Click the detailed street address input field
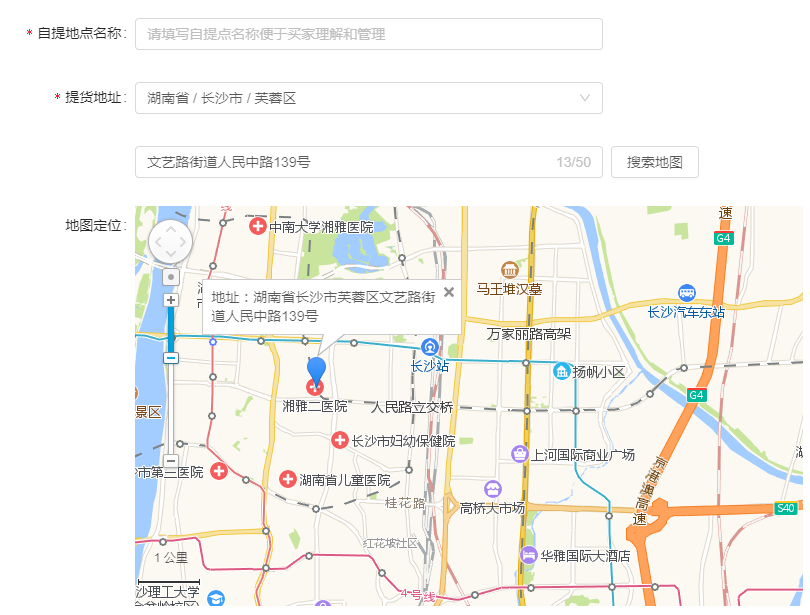Screen dimensions: 810x615 345,162
